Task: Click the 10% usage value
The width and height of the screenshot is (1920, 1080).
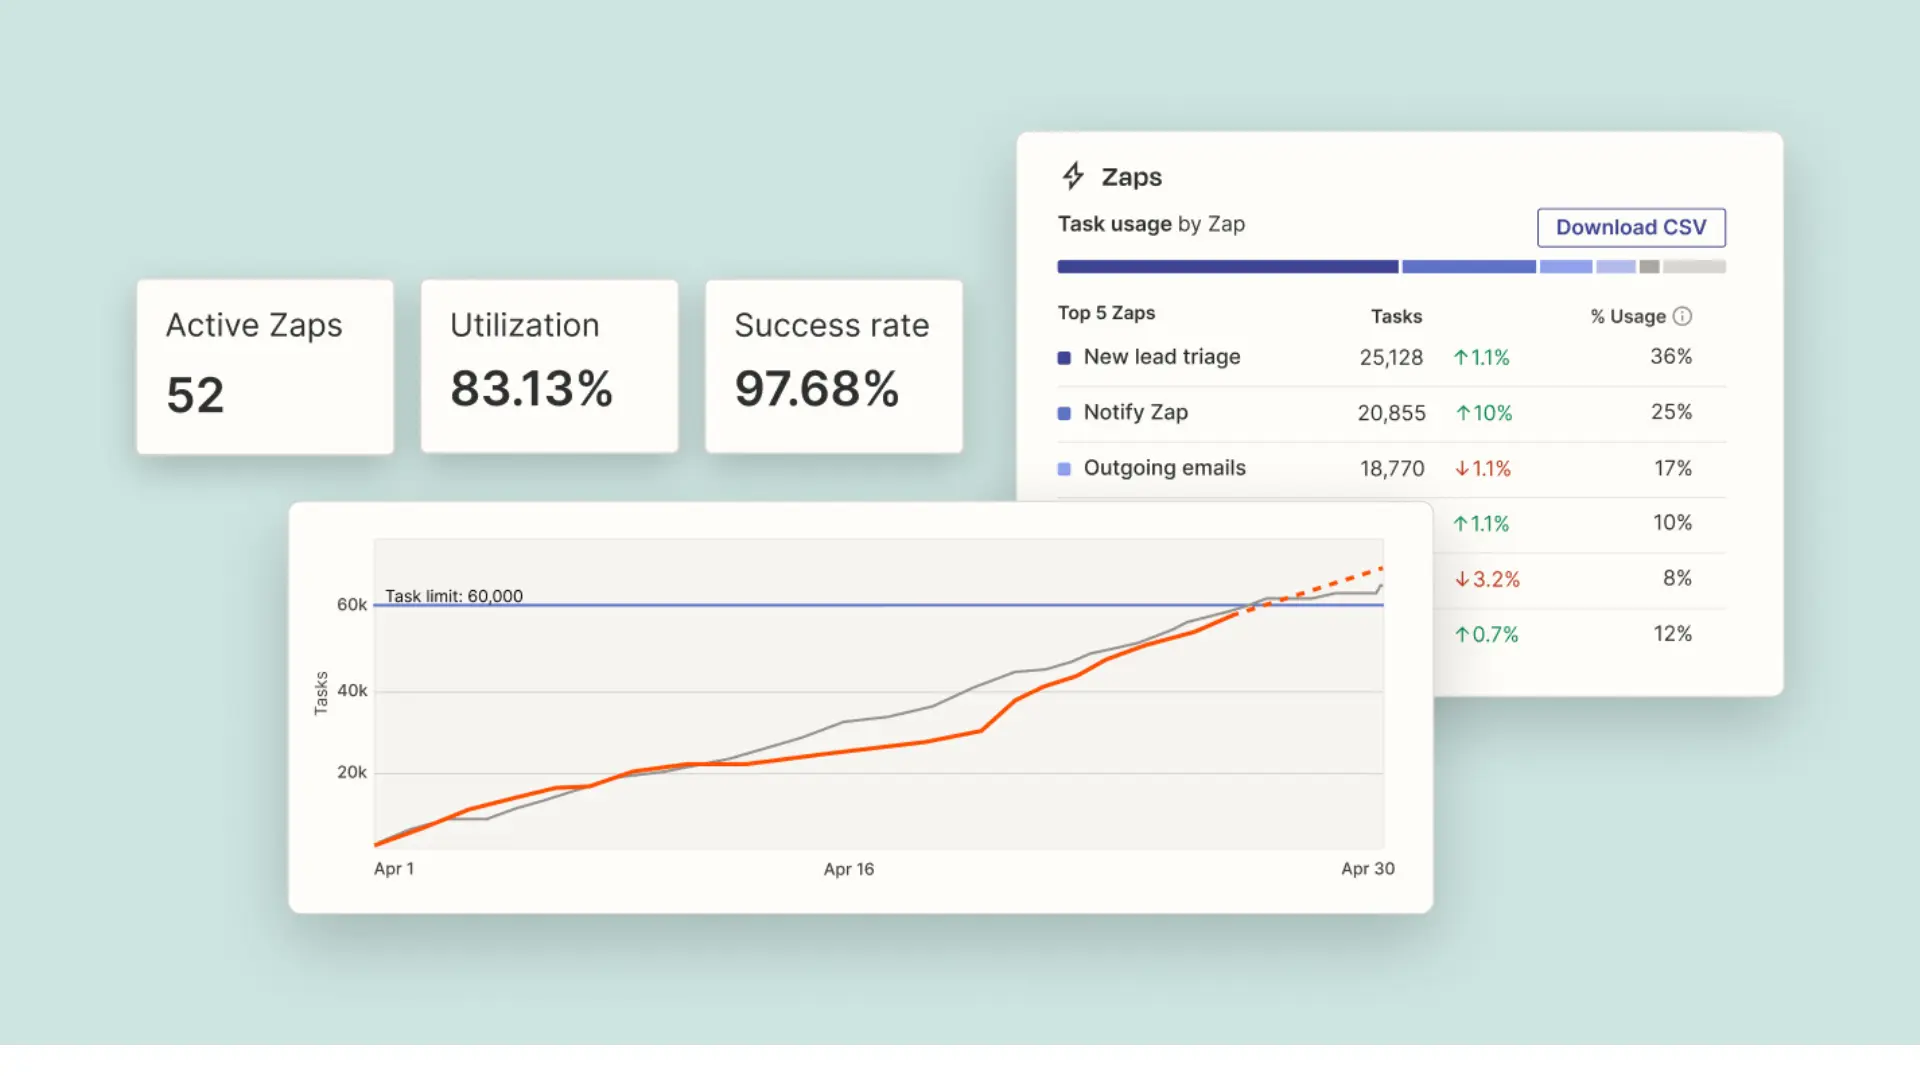Action: point(1672,522)
